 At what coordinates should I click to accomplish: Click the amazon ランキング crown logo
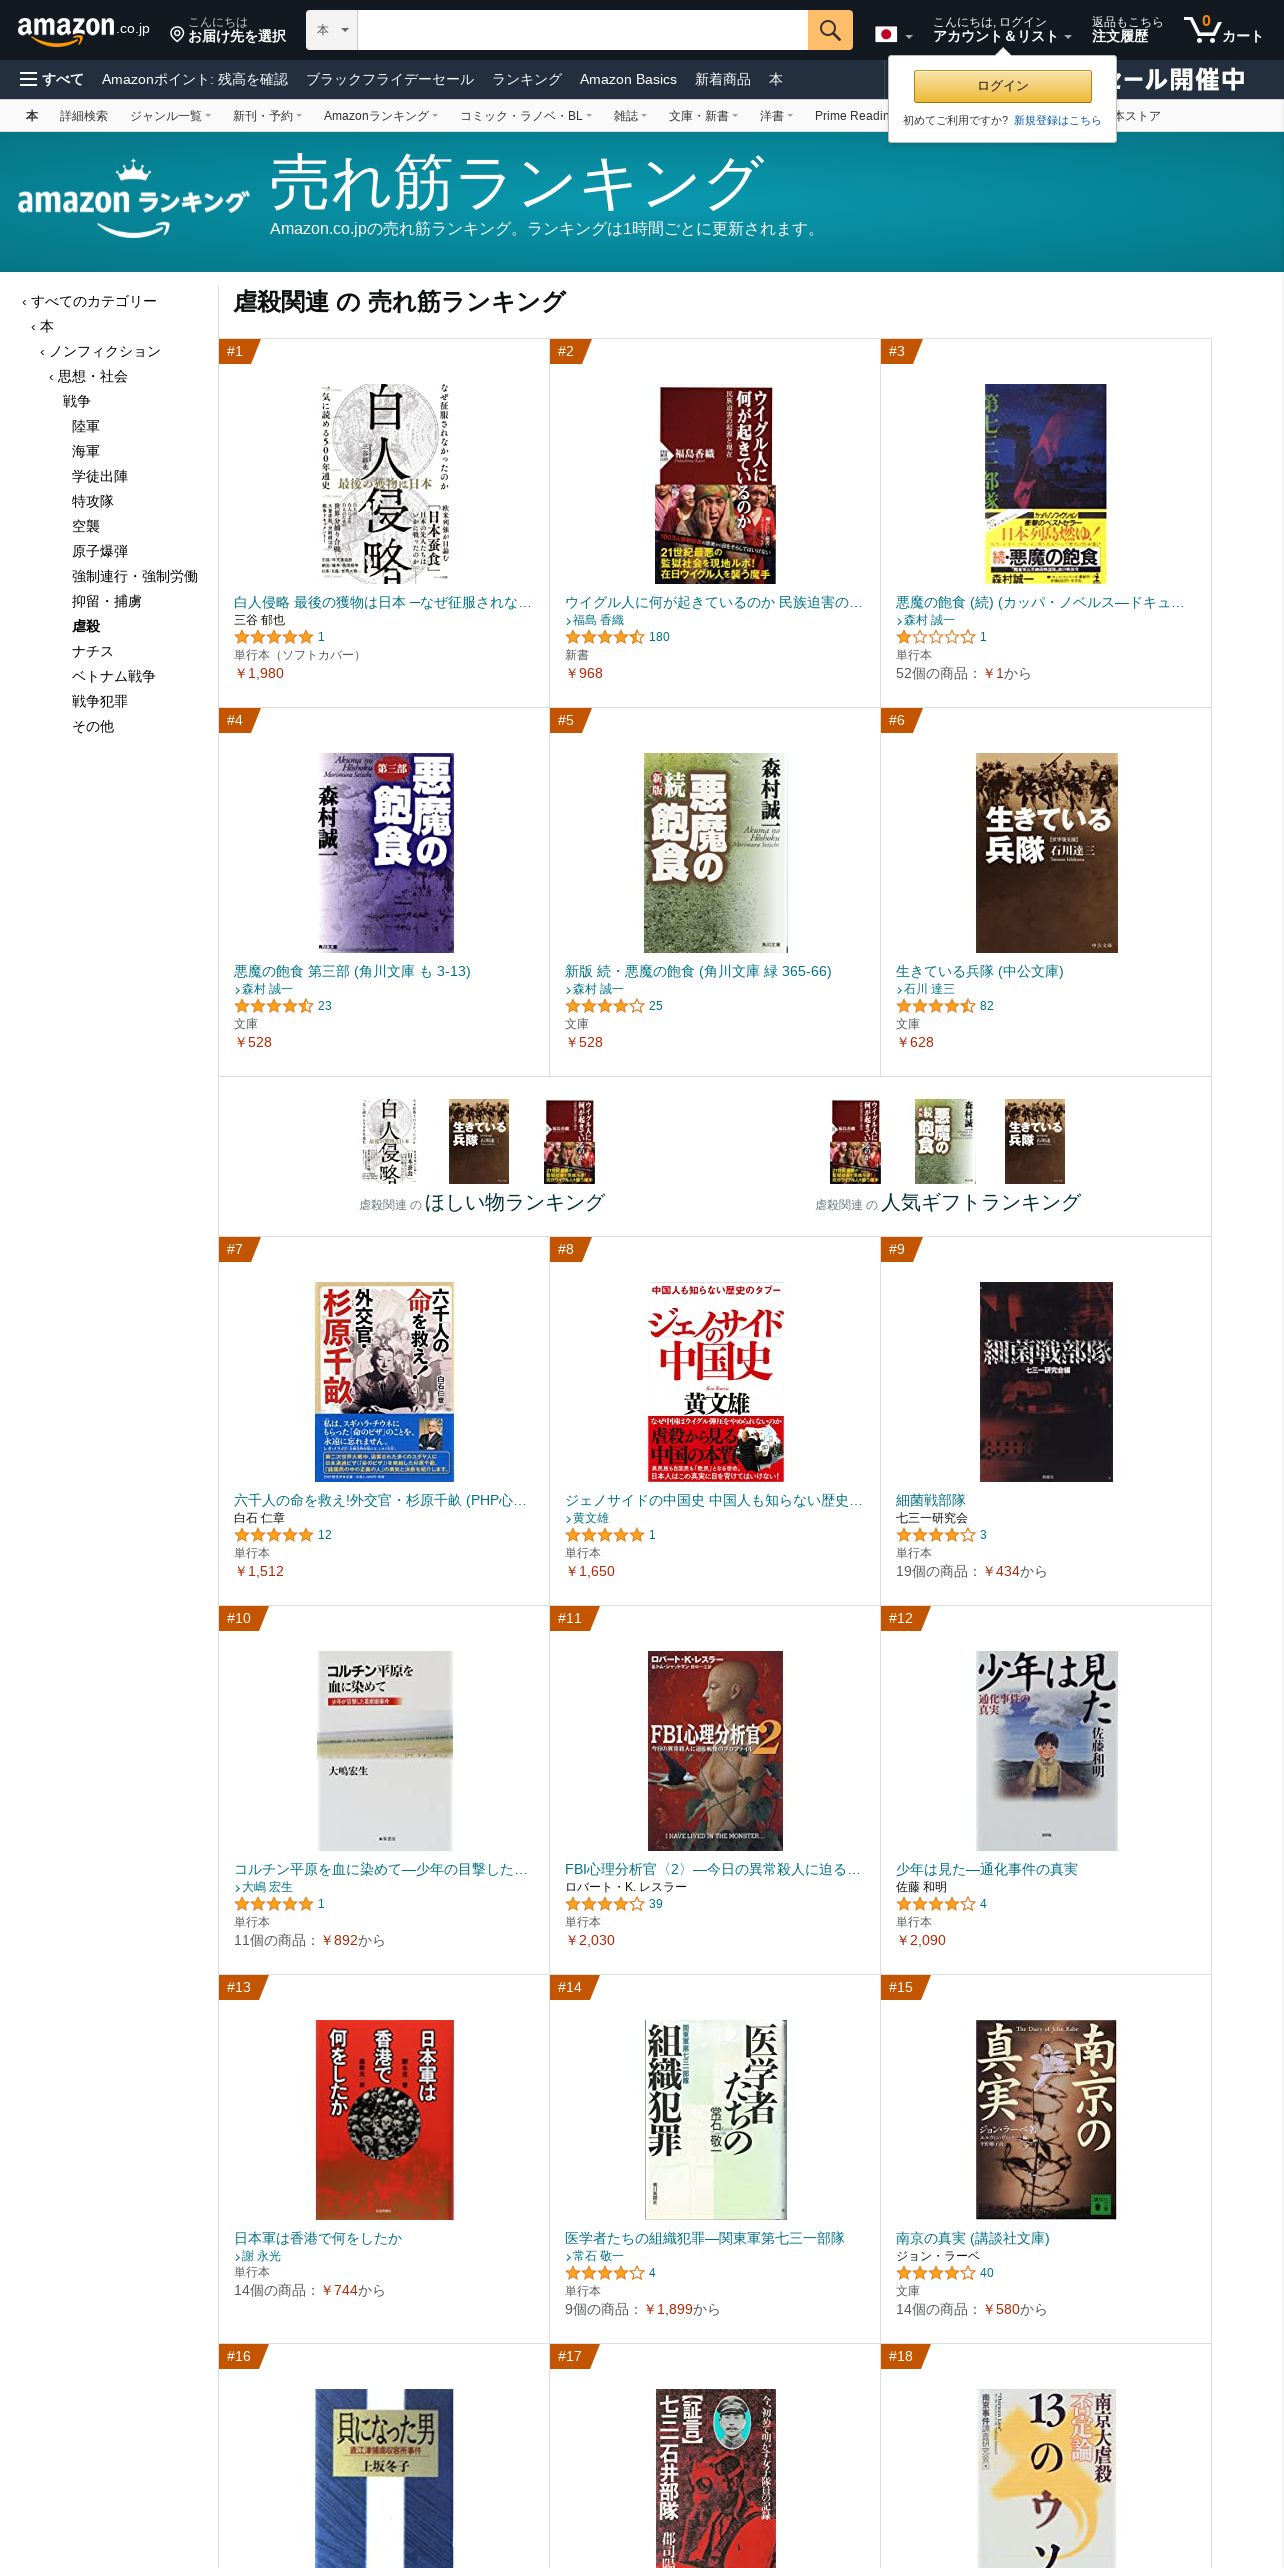pos(134,199)
